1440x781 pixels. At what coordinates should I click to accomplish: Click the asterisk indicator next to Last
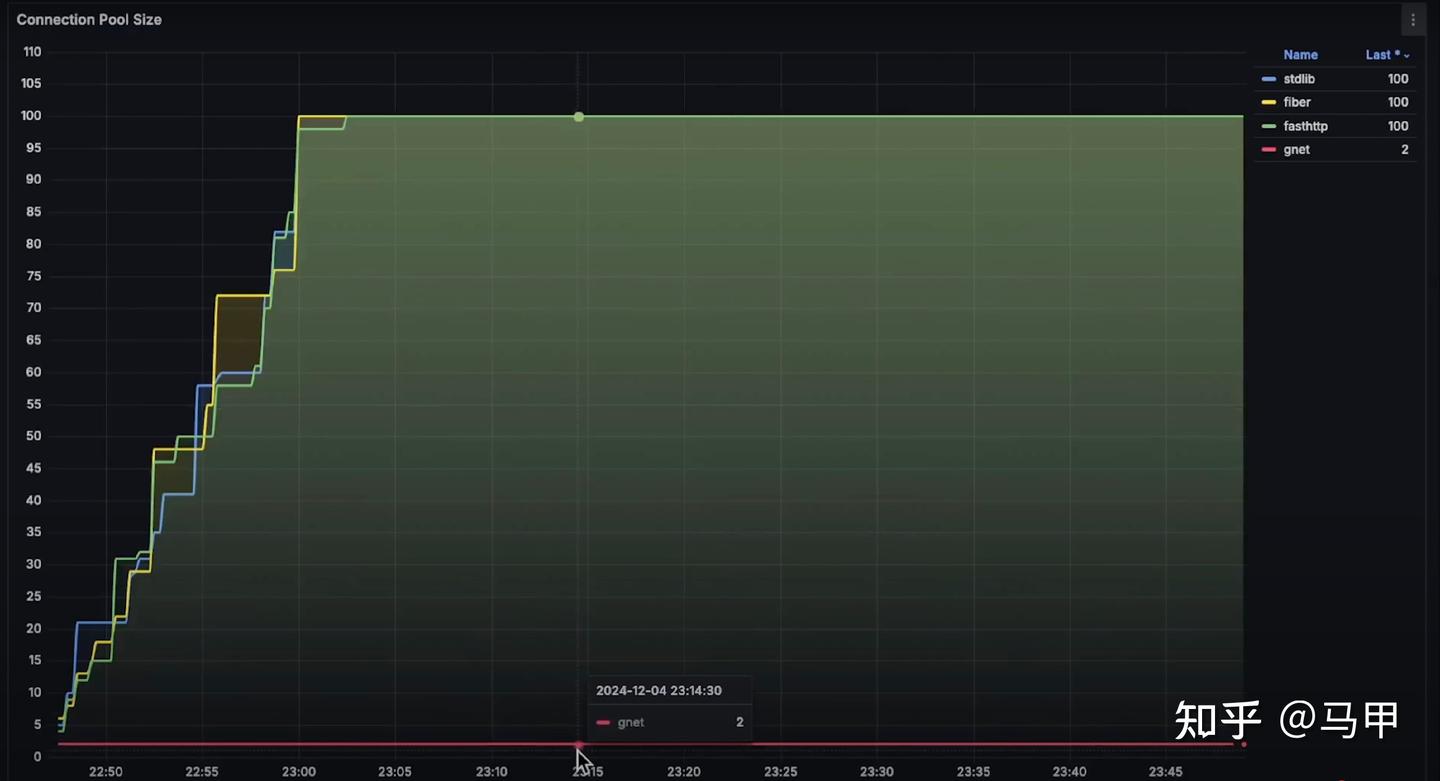point(1396,53)
